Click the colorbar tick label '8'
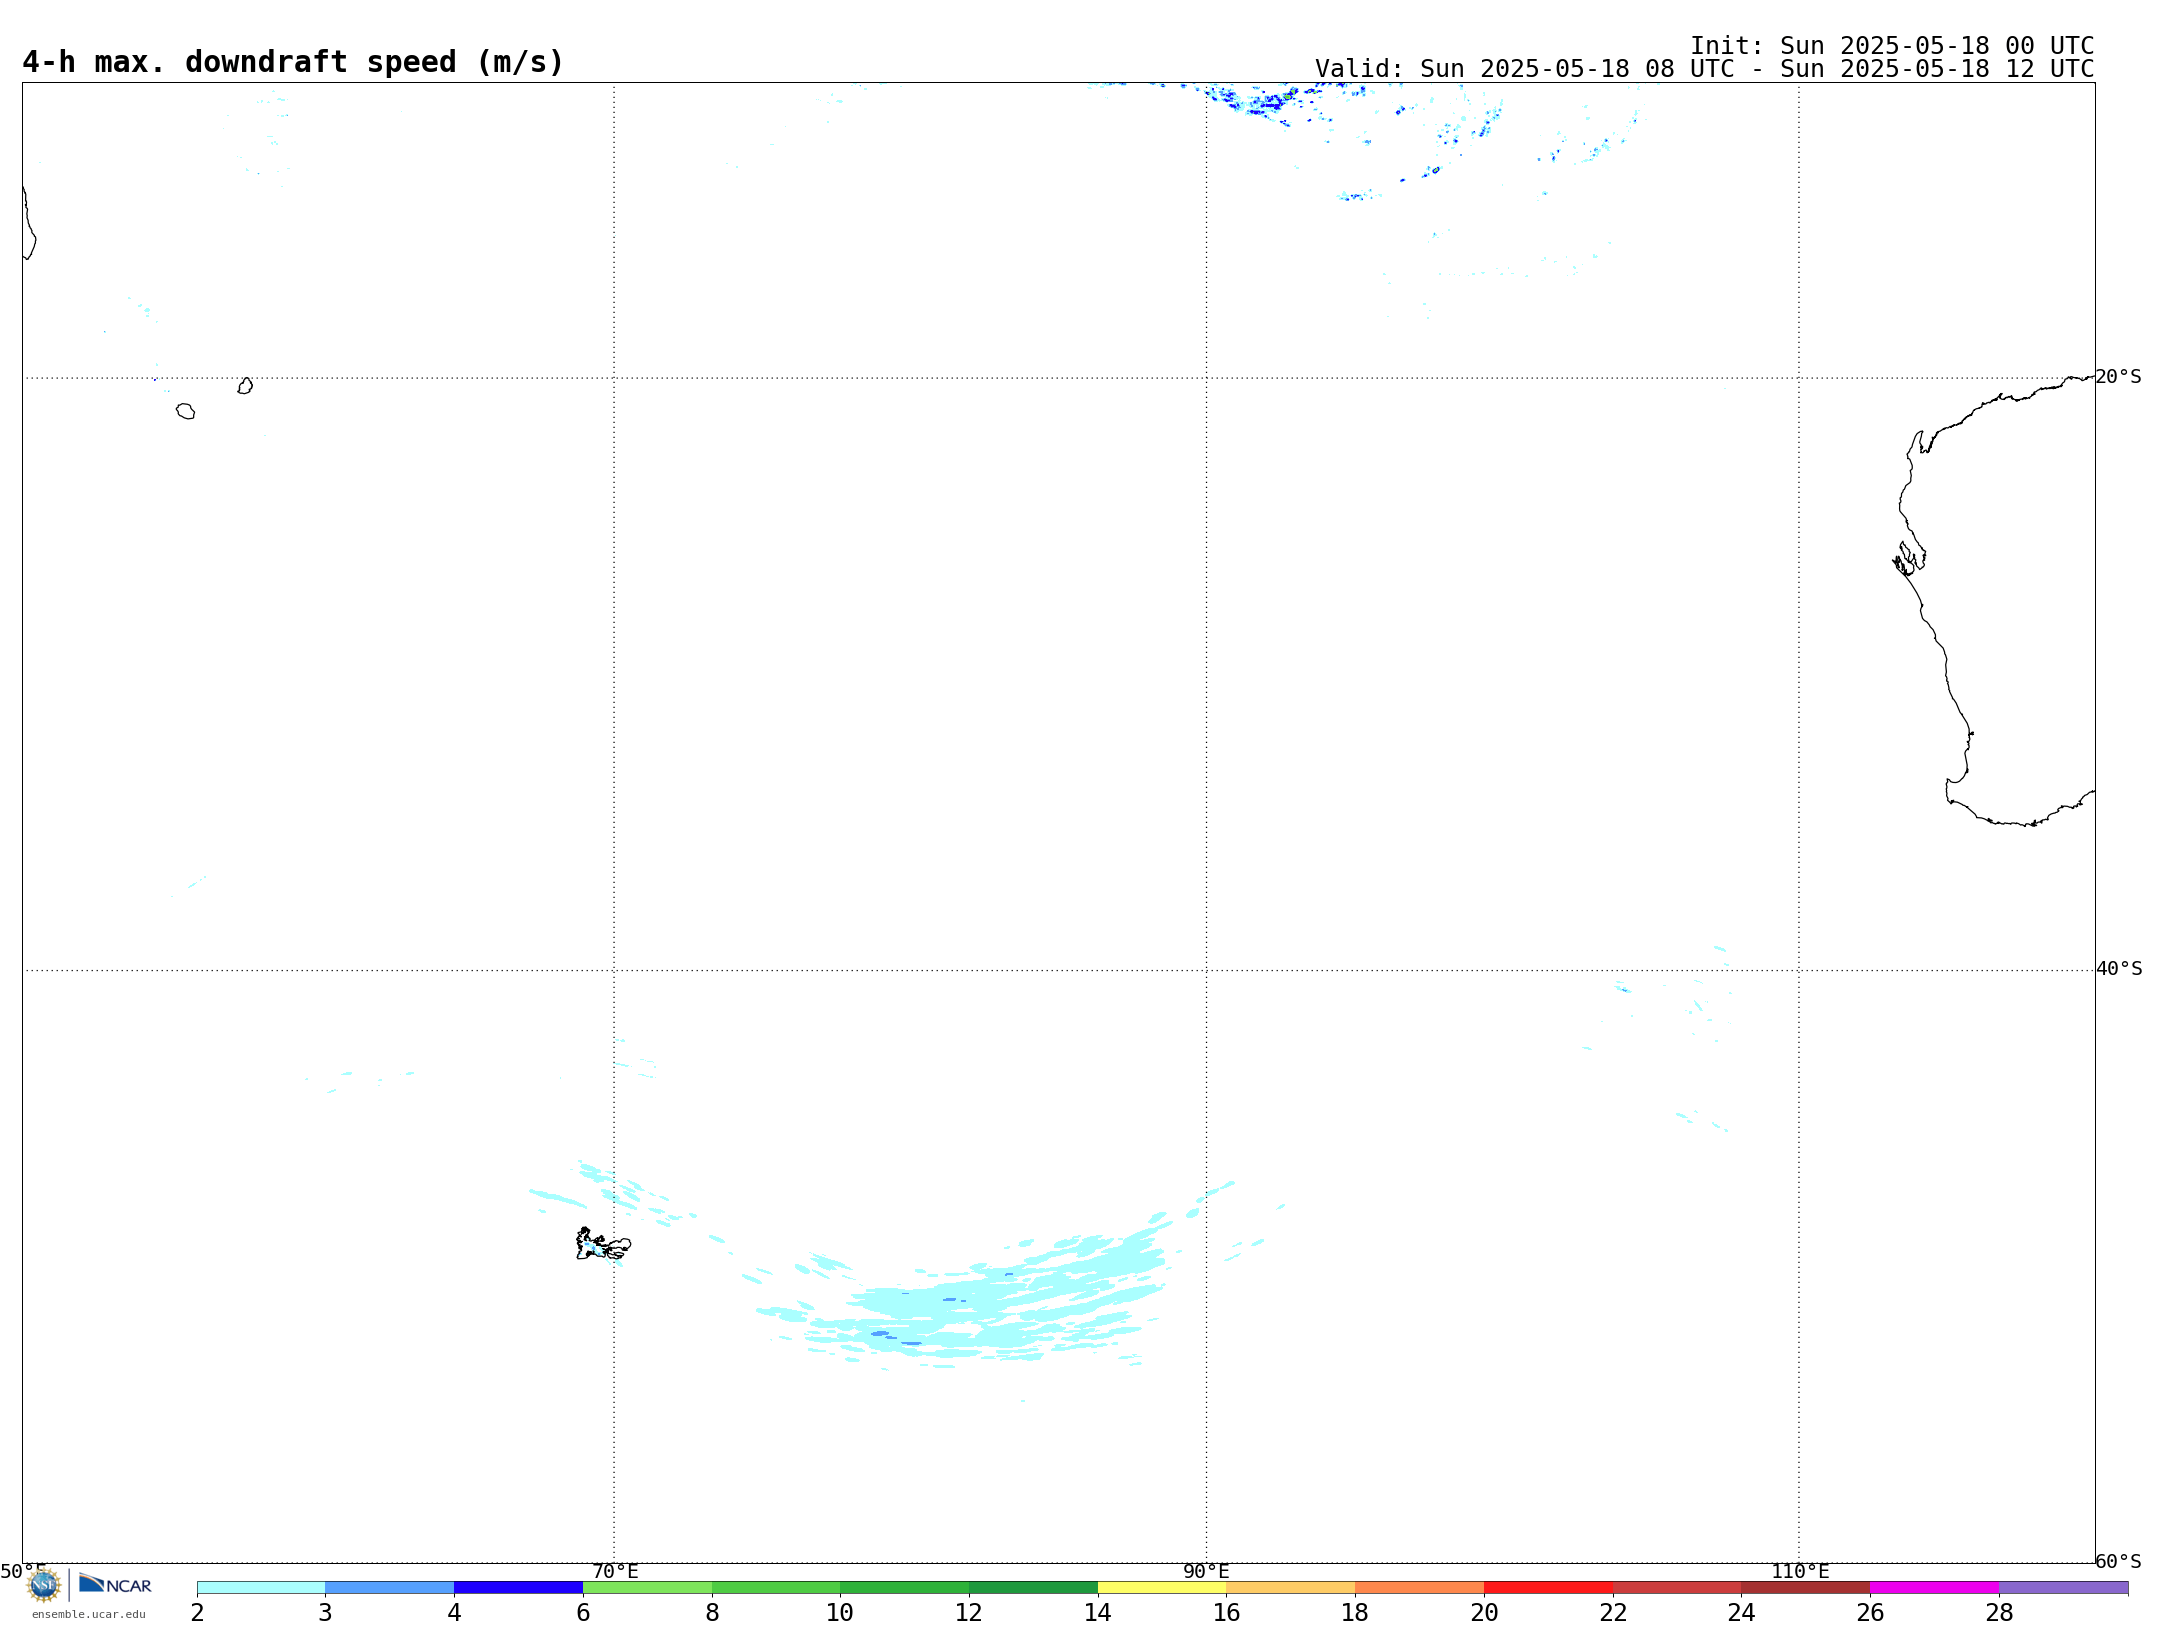The width and height of the screenshot is (2160, 1626). pos(712,1612)
